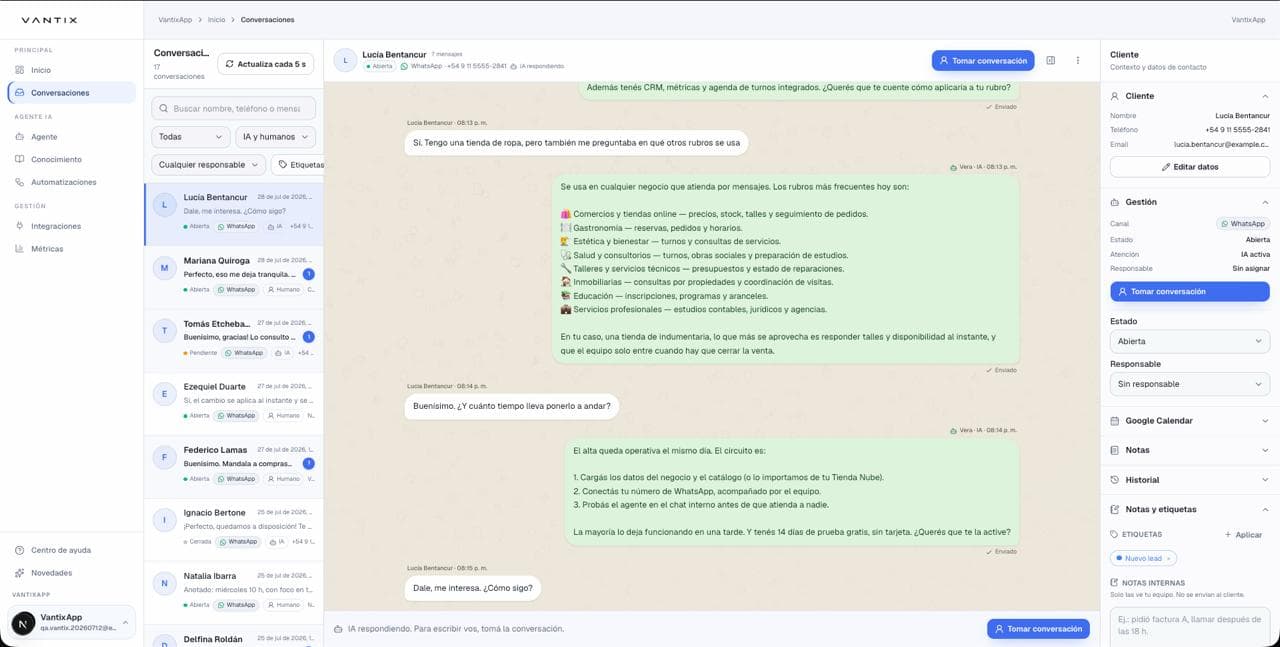Open the Cualquier responsable filter dropdown
Screen dimensions: 1280x647
tap(208, 165)
